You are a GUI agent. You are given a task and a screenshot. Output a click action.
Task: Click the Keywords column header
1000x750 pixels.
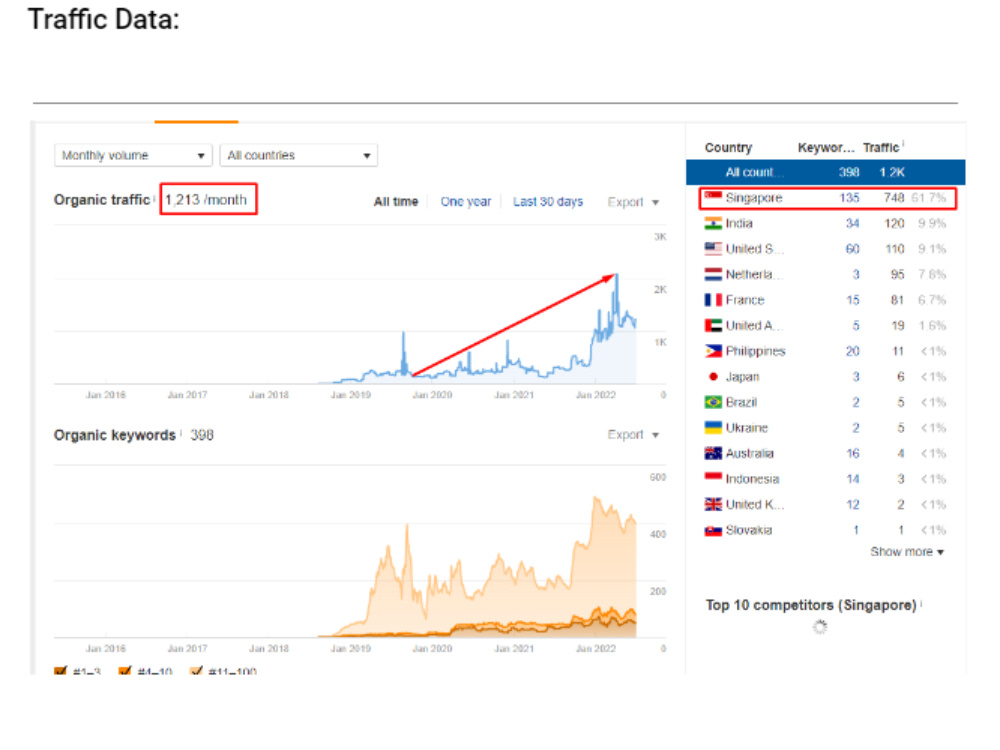click(825, 147)
